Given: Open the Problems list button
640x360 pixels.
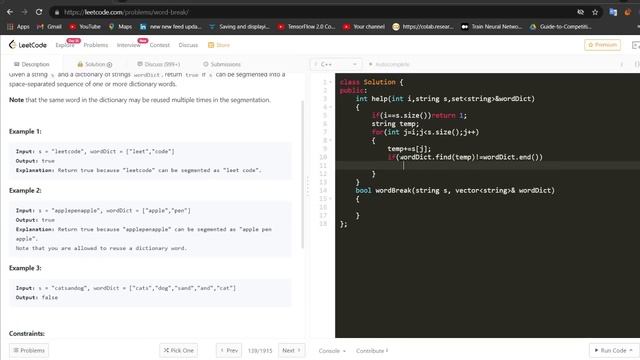Looking at the screenshot, I should click(x=29, y=350).
